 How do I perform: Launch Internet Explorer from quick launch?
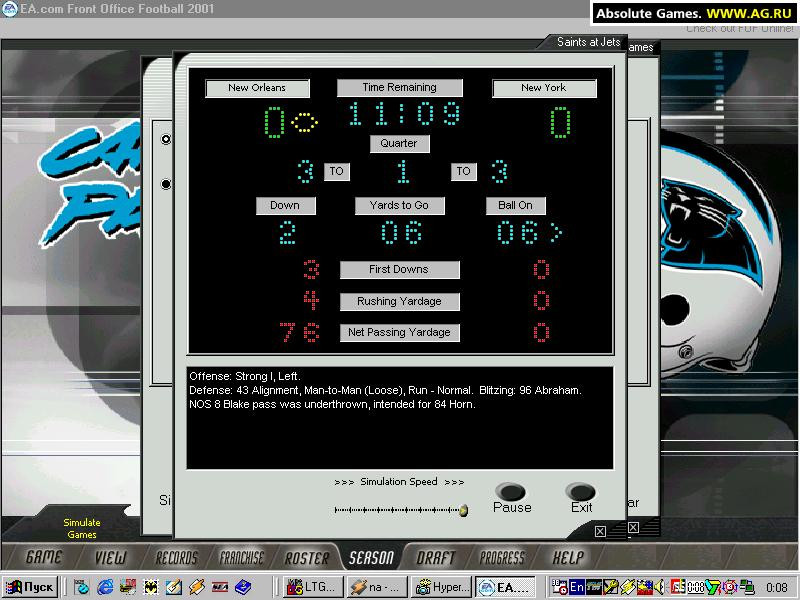coord(105,587)
